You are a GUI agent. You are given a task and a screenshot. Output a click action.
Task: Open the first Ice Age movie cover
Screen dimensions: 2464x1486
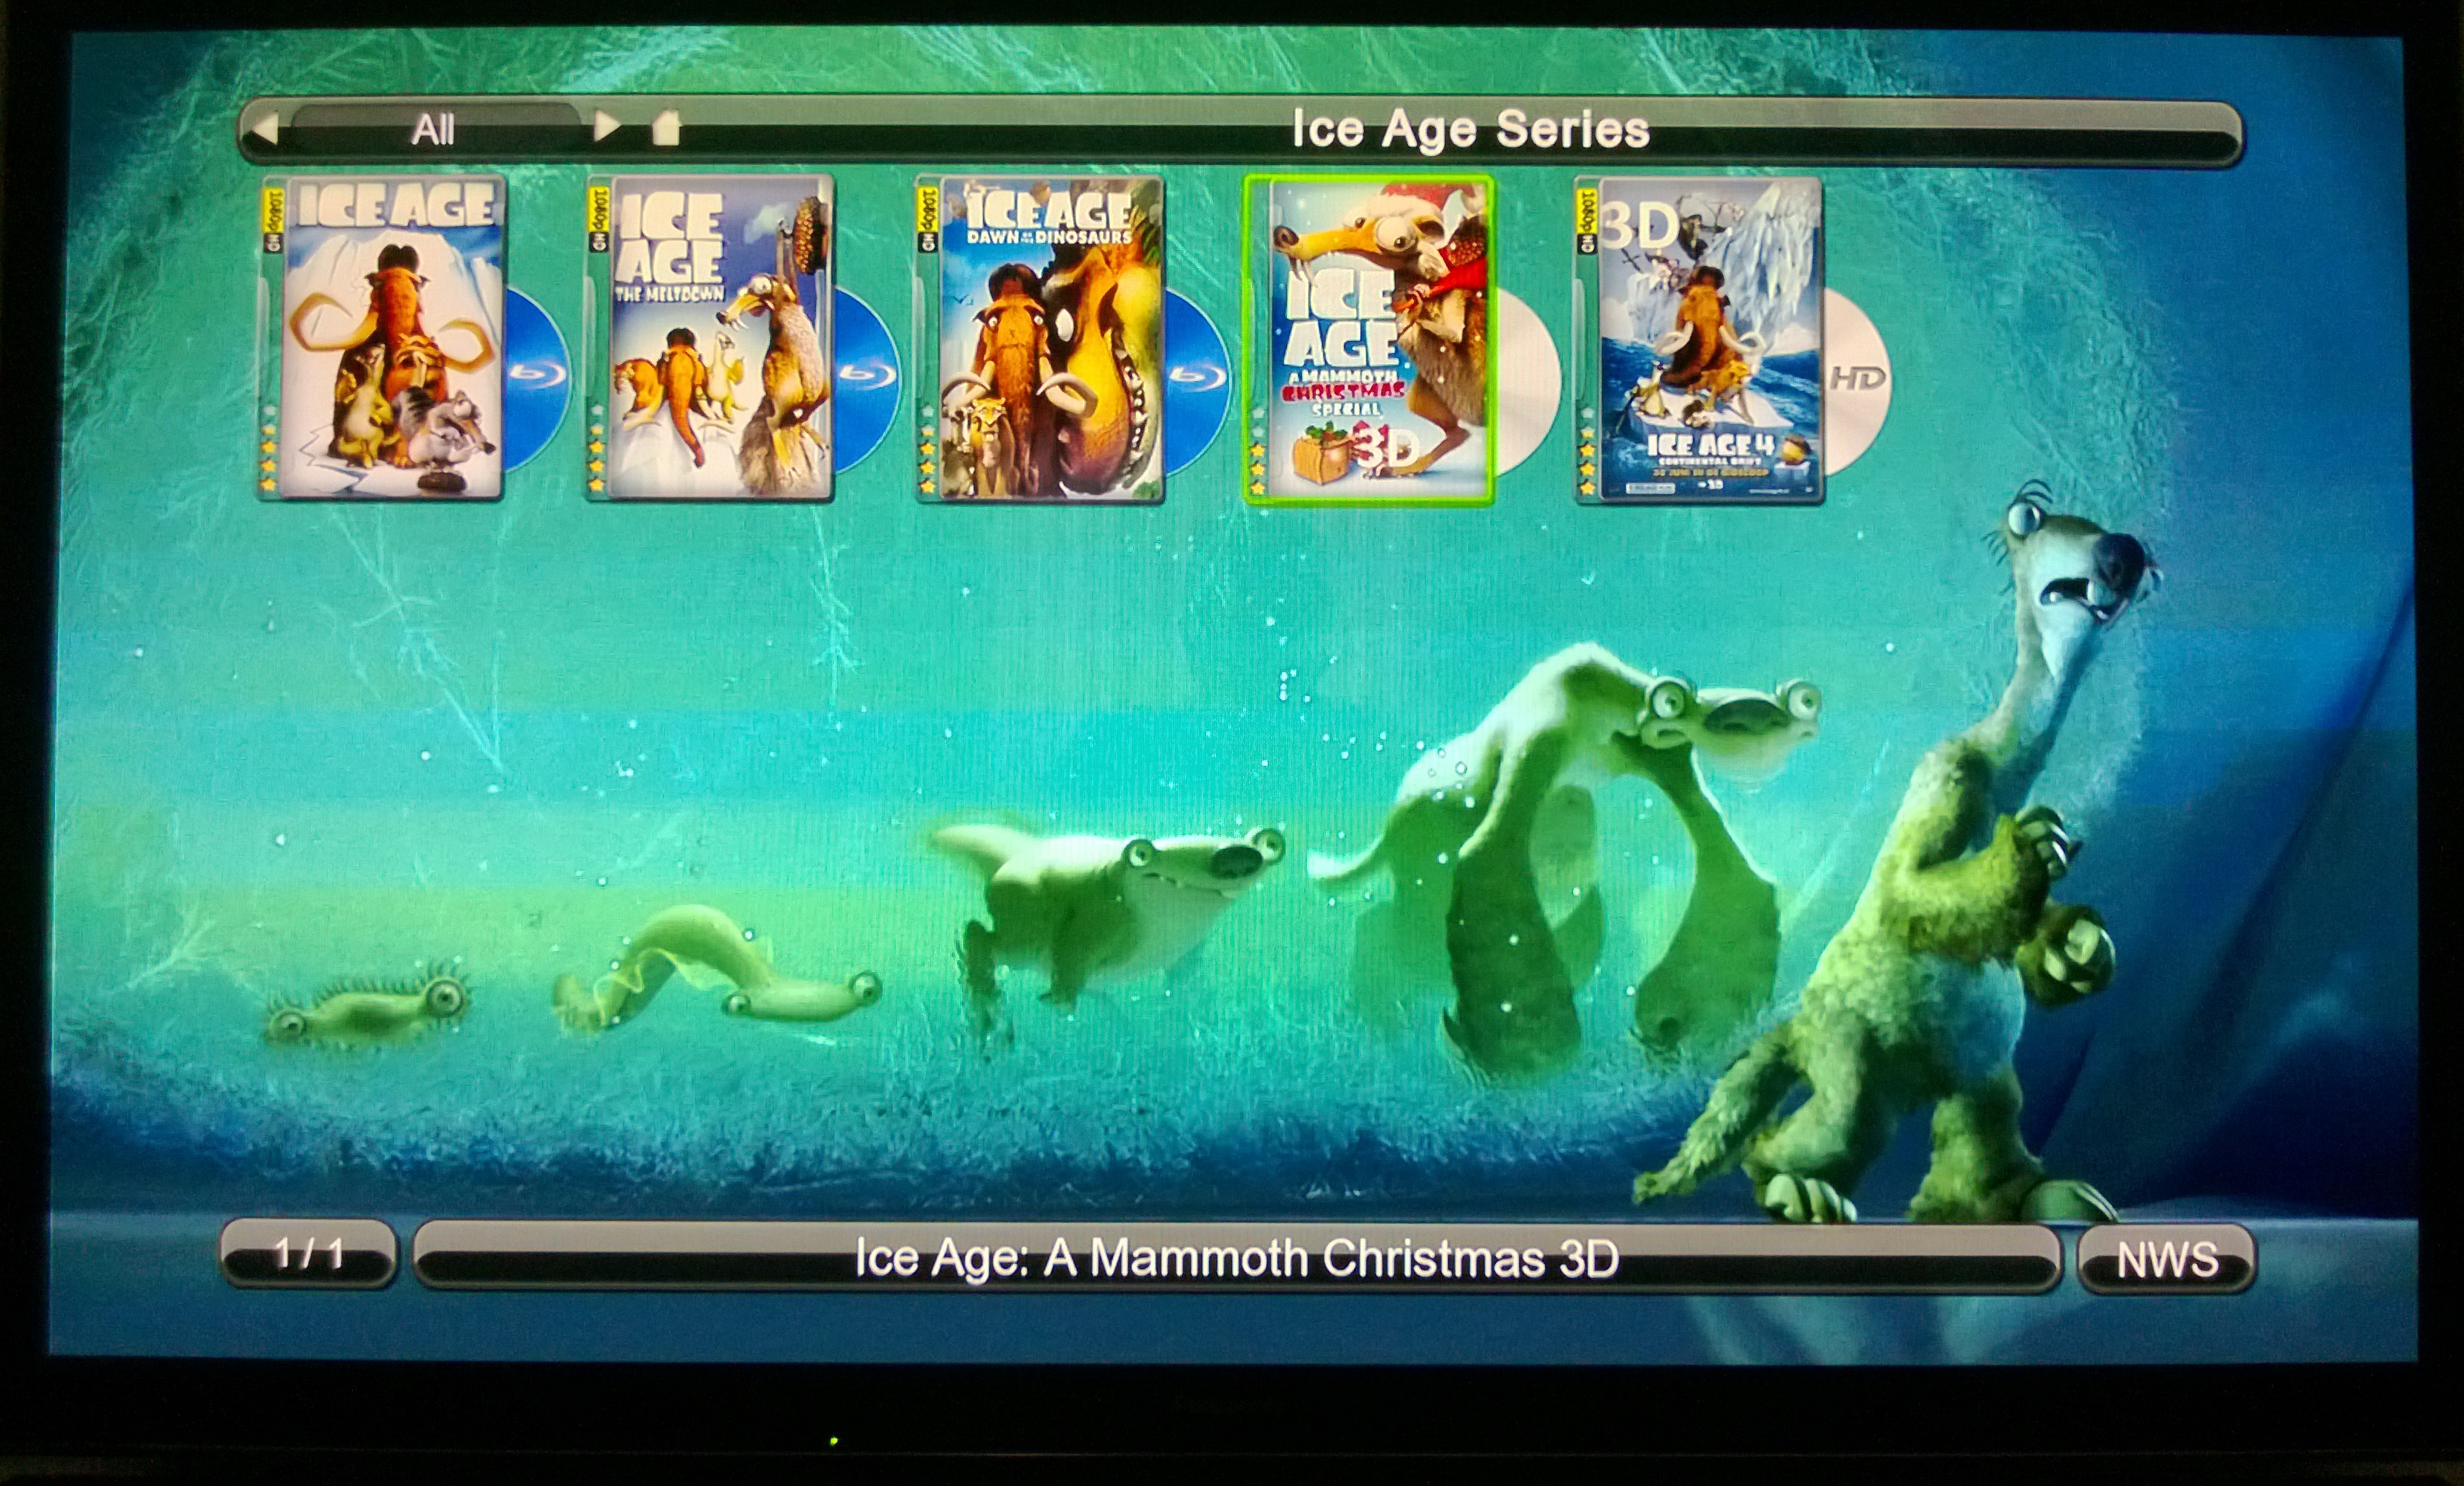[x=392, y=337]
